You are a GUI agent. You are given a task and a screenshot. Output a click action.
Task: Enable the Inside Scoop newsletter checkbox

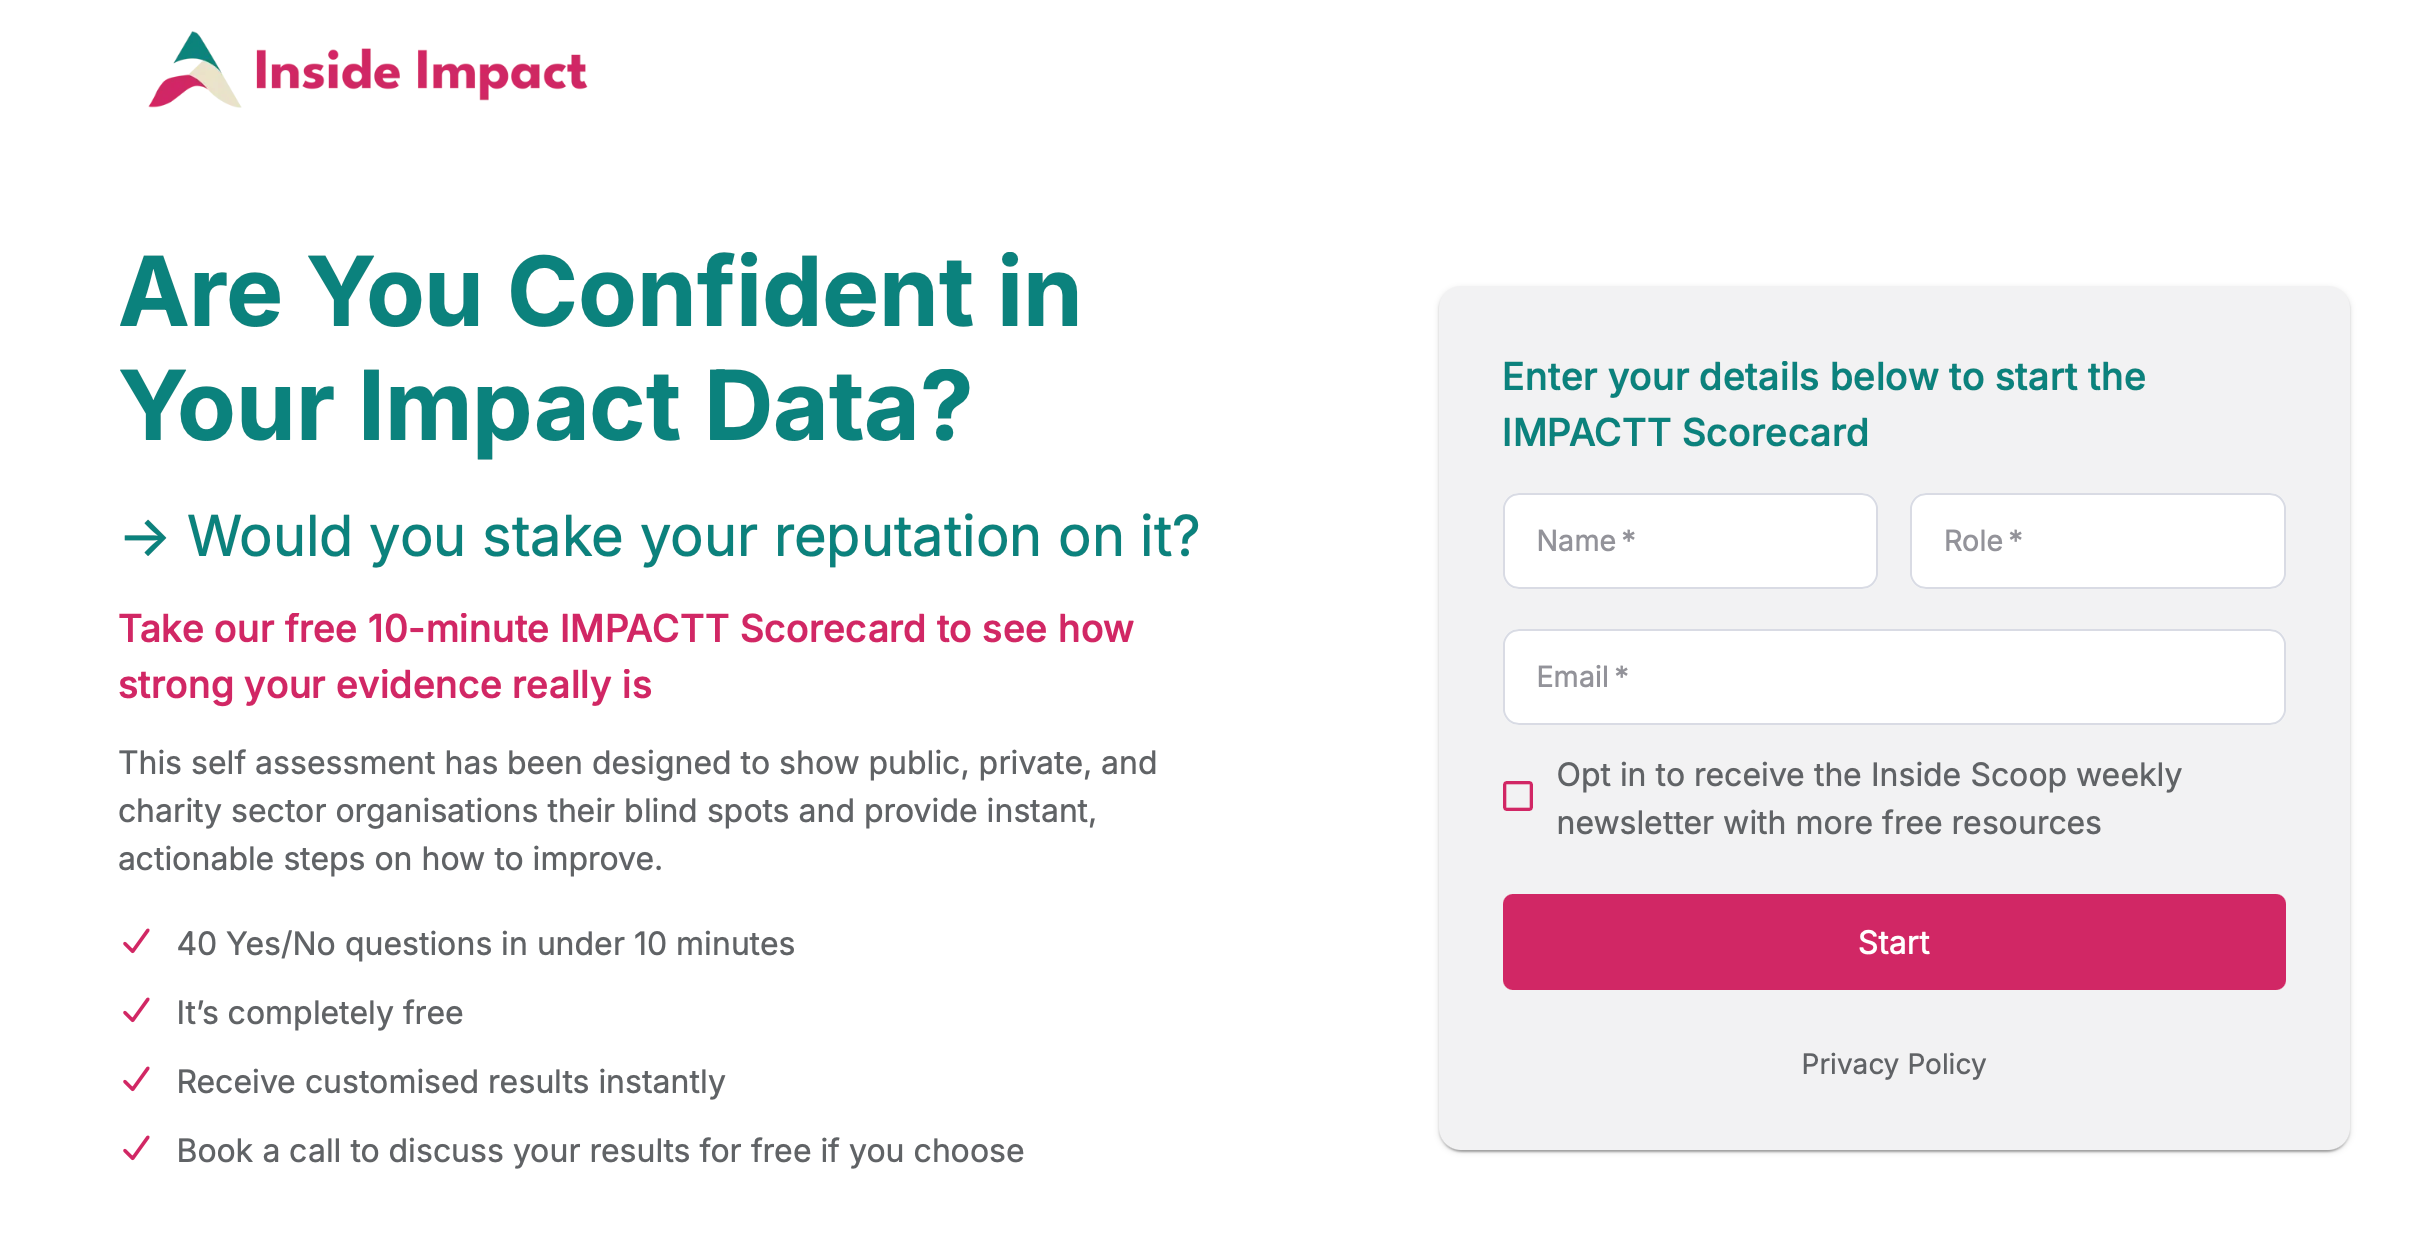[1517, 796]
